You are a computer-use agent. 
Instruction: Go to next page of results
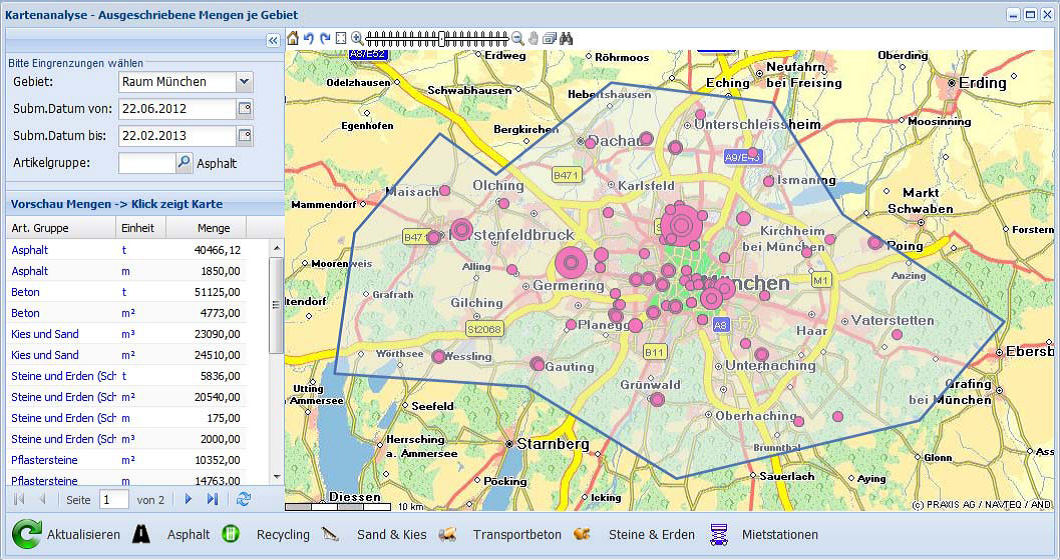tap(188, 498)
